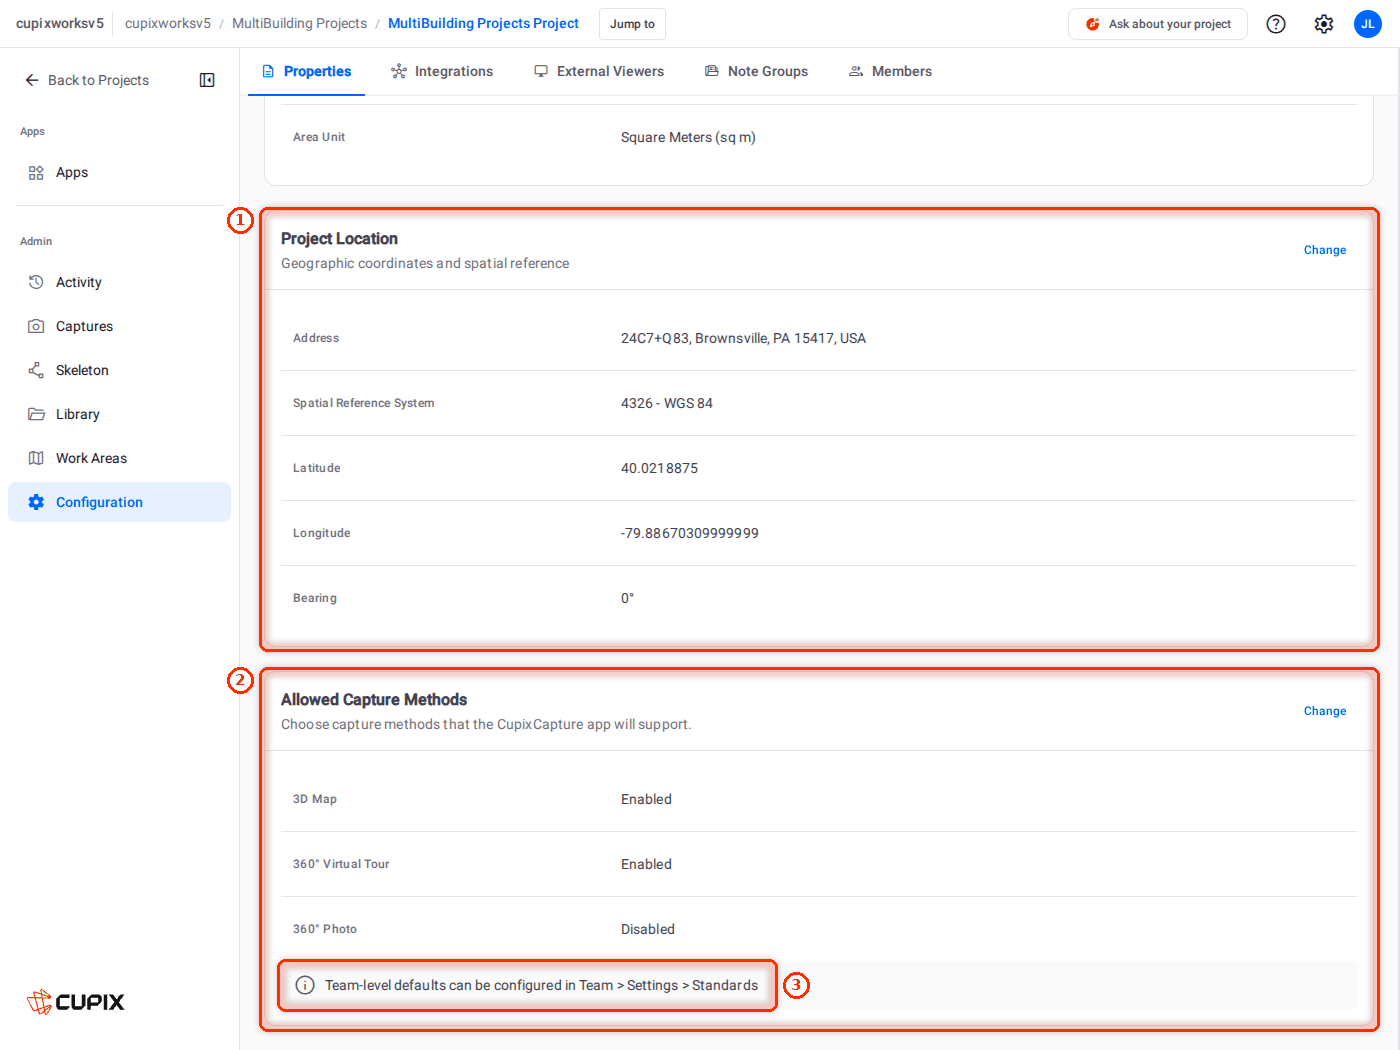
Task: Click the Library folder icon
Action: click(x=36, y=414)
